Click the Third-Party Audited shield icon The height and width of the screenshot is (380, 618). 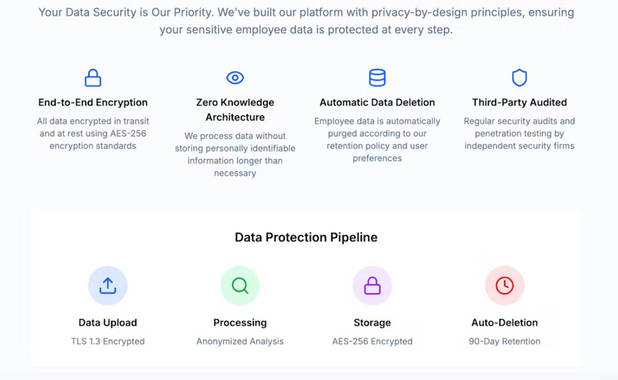519,78
